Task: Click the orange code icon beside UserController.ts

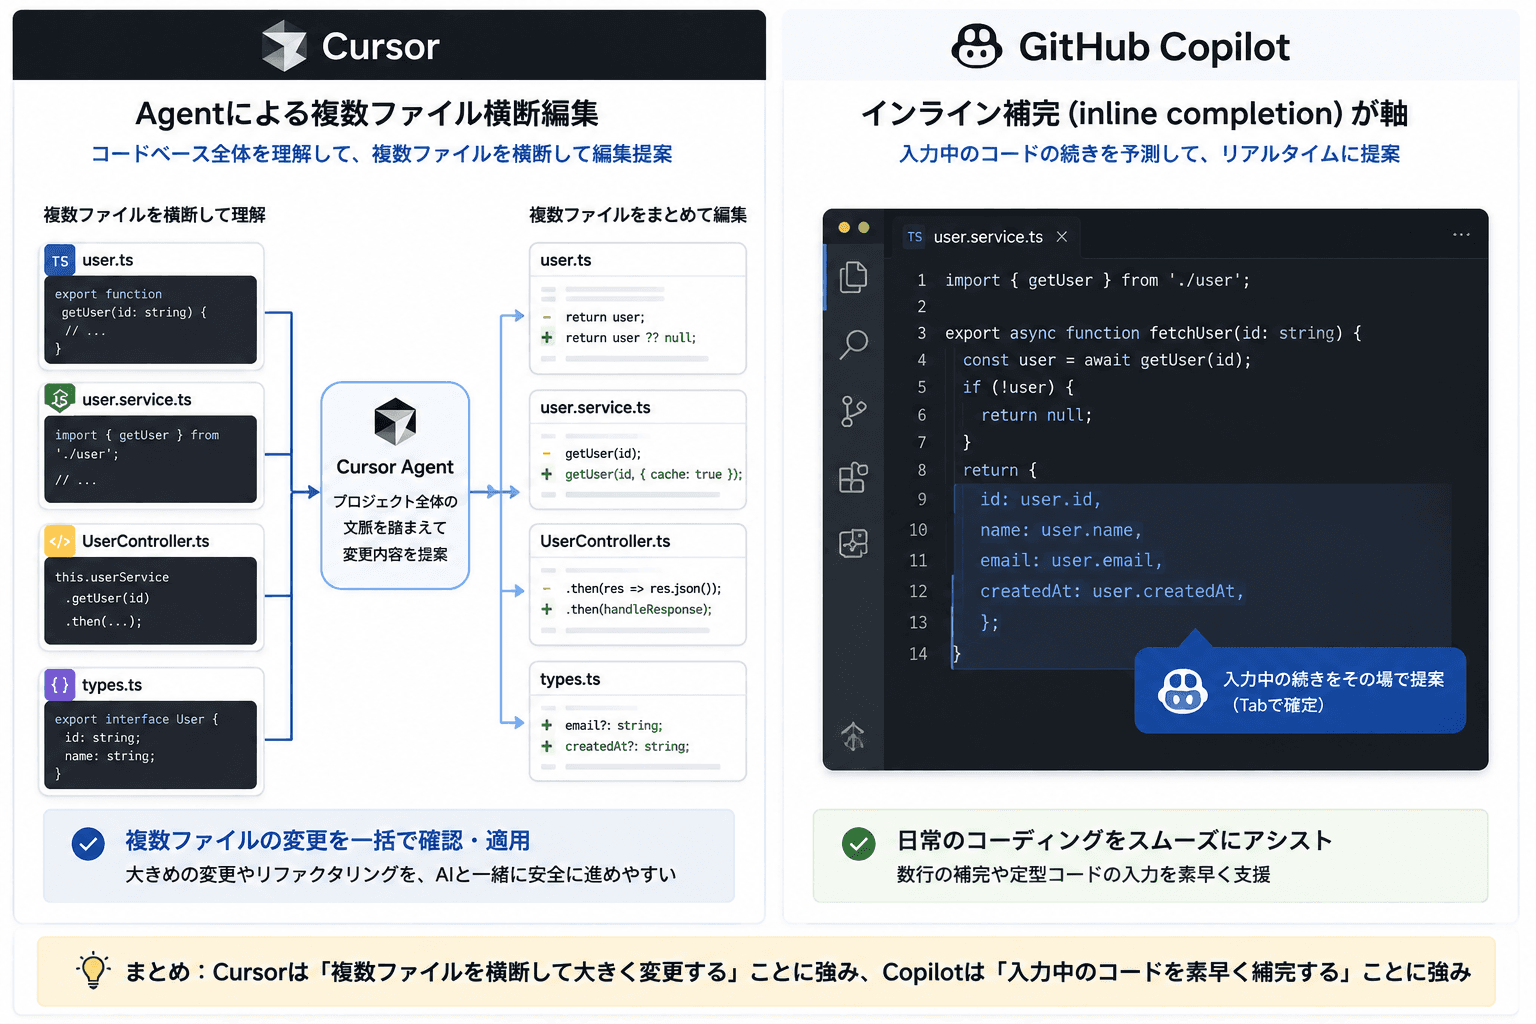Action: (x=60, y=541)
